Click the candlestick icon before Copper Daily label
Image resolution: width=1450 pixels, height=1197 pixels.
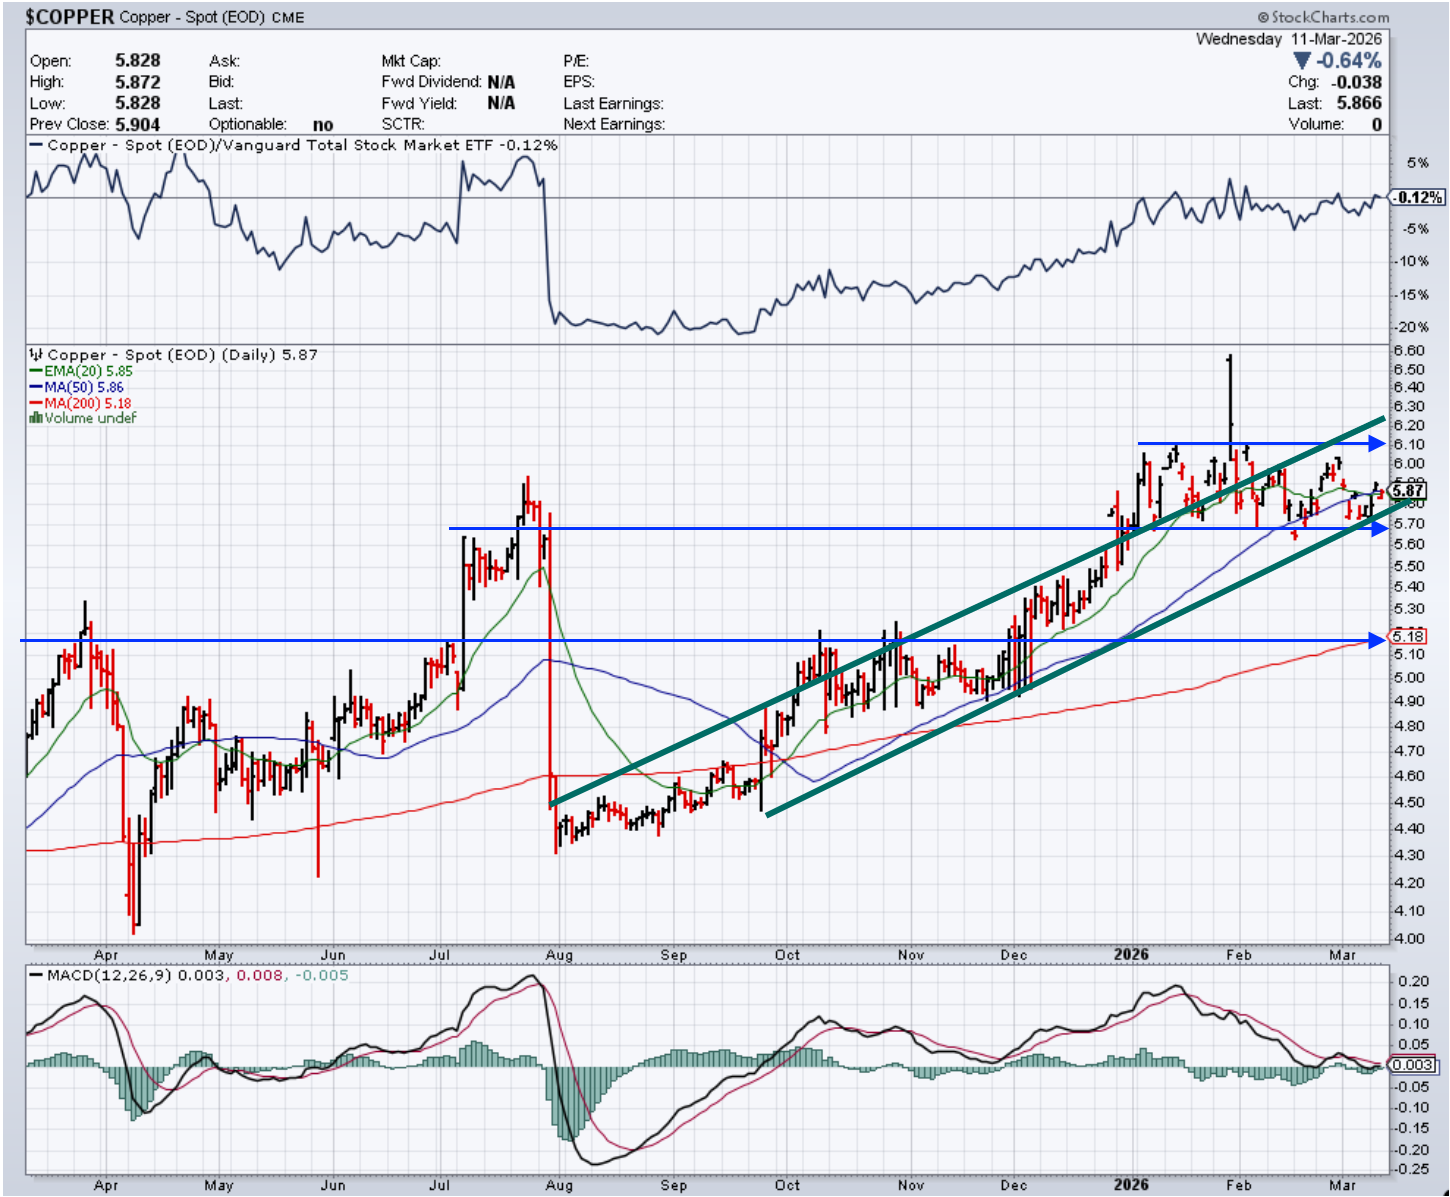(36, 355)
